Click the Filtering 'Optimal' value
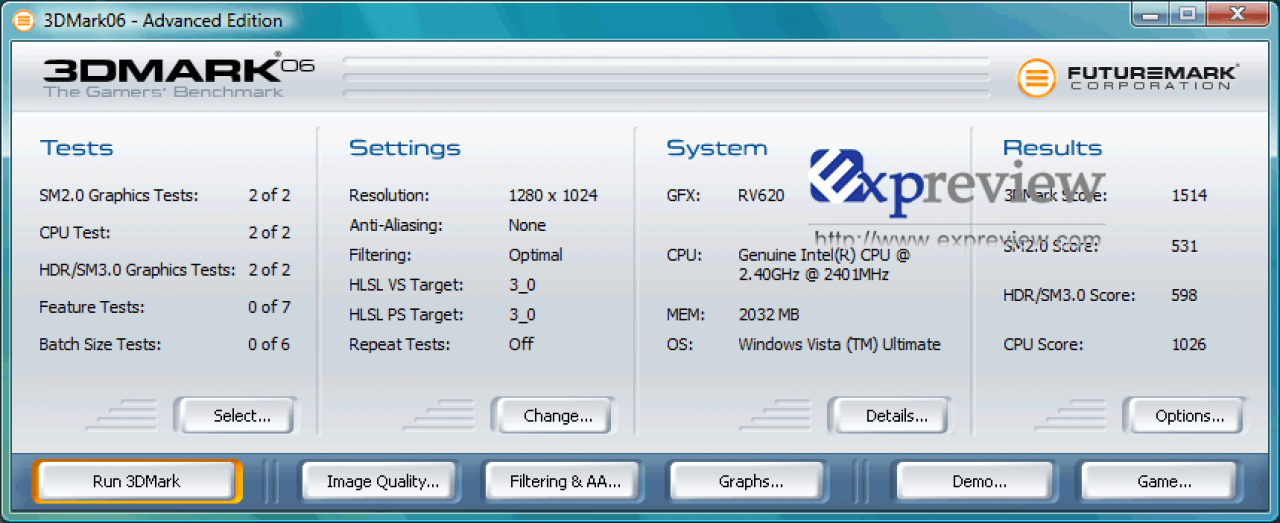 (535, 255)
